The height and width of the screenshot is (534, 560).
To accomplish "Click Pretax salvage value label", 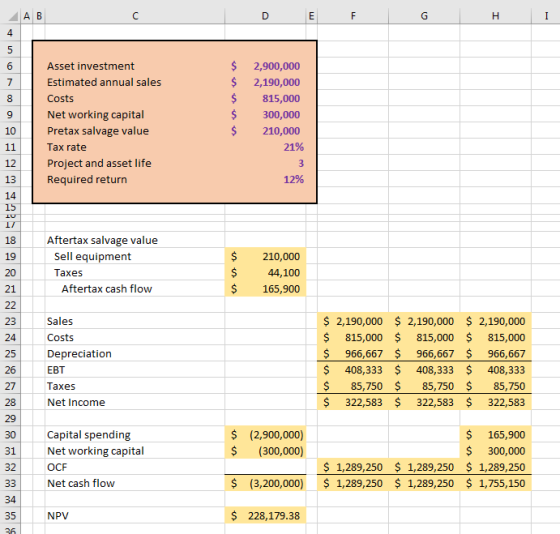I will [98, 131].
